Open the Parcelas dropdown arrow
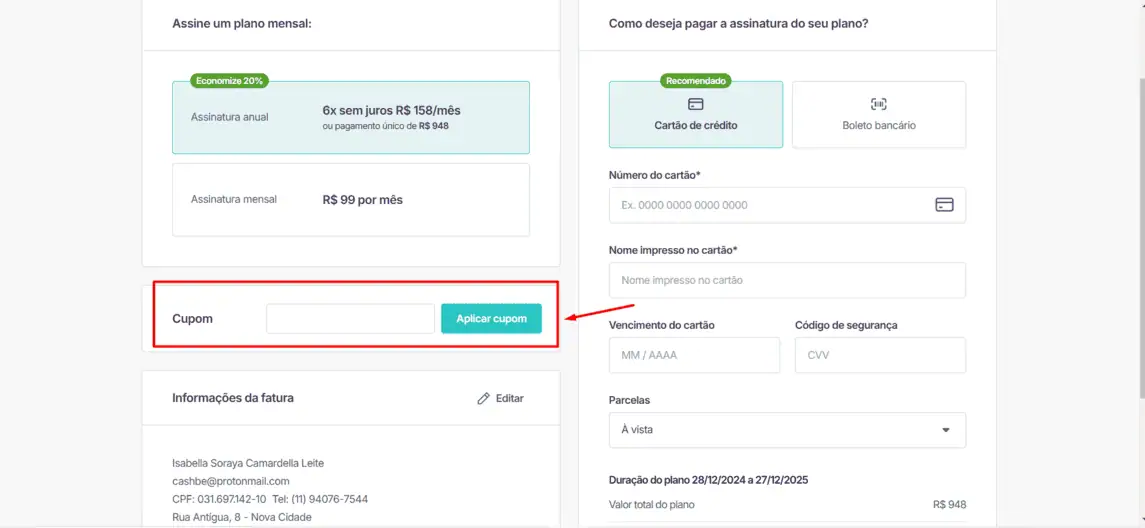This screenshot has width=1145, height=528. 946,430
